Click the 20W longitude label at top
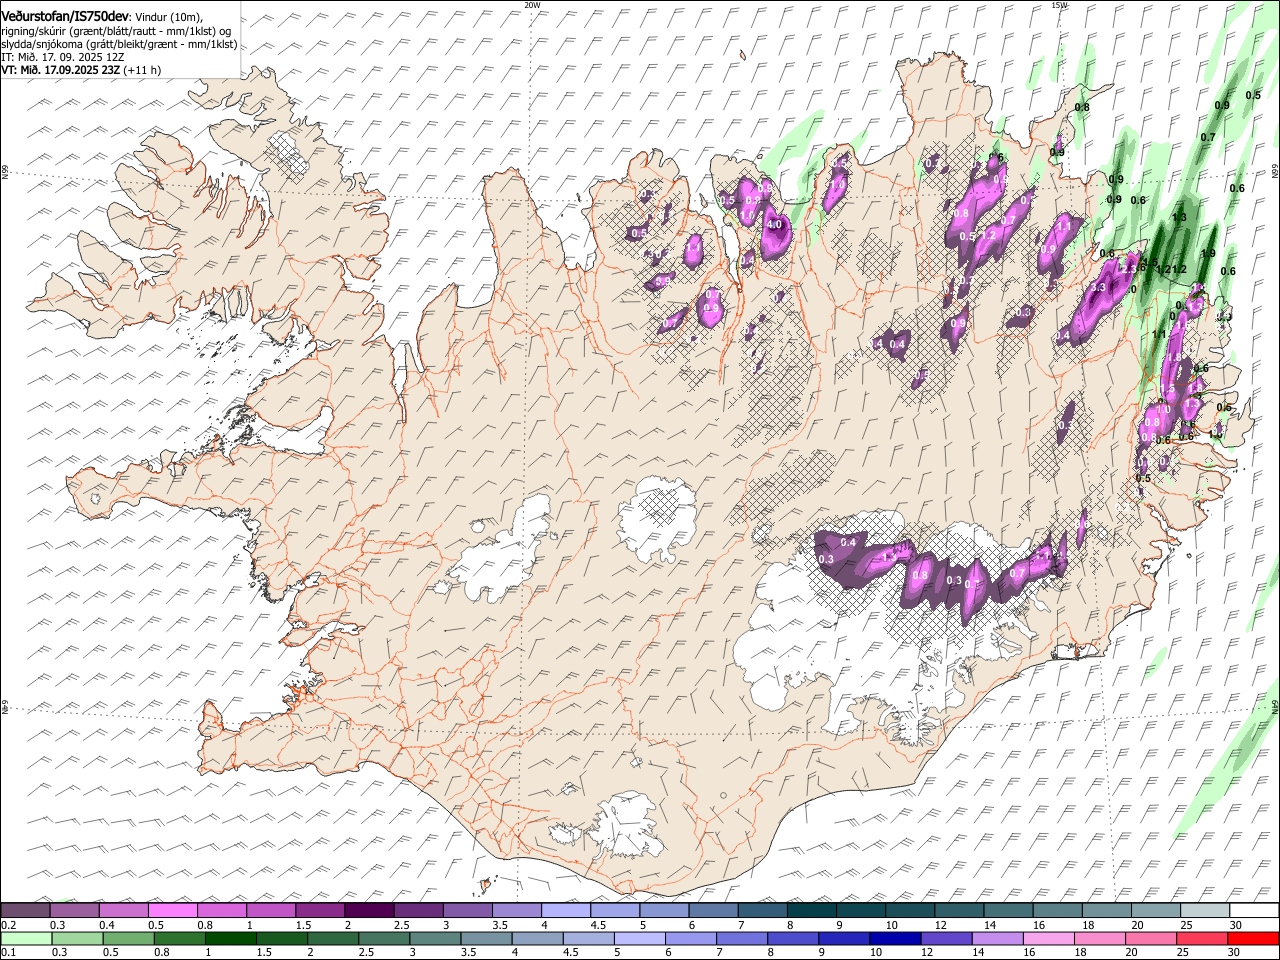This screenshot has height=960, width=1280. pyautogui.click(x=532, y=5)
